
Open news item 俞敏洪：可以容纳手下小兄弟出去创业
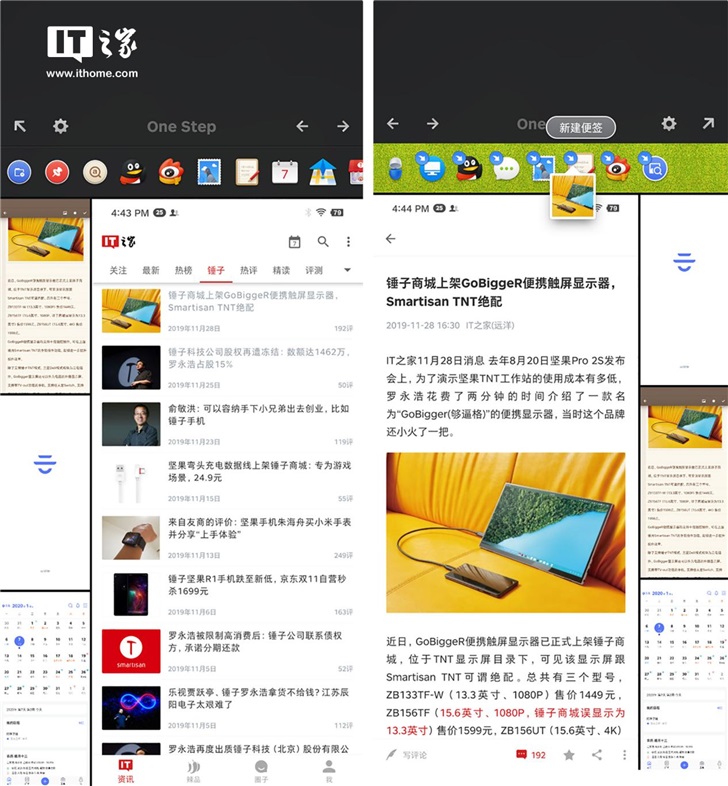click(228, 424)
